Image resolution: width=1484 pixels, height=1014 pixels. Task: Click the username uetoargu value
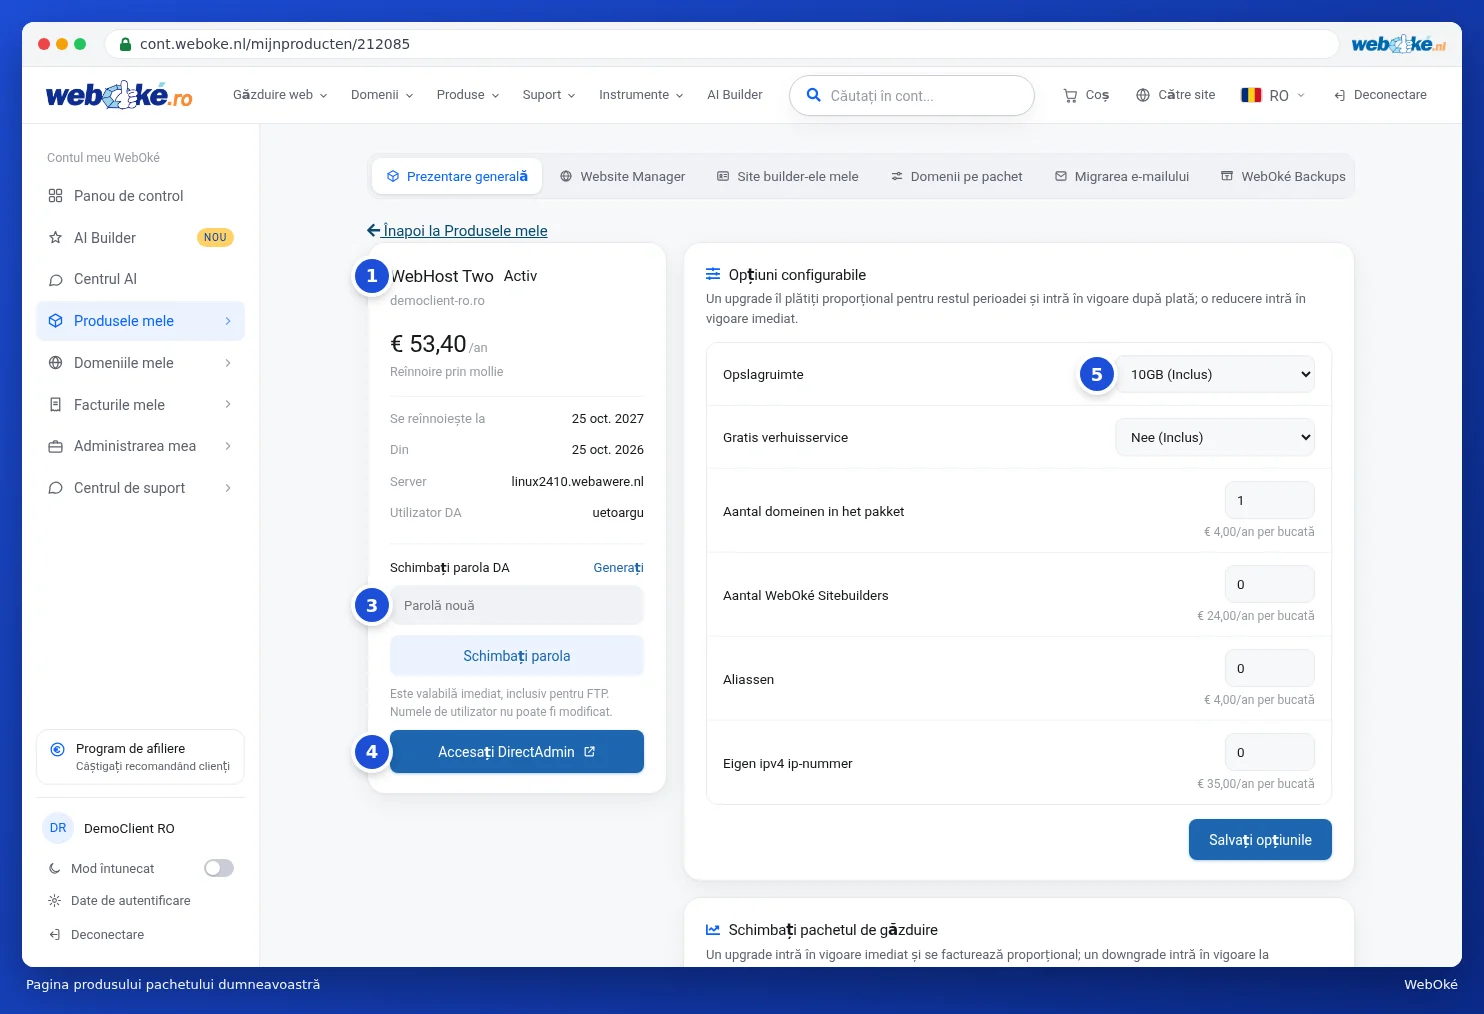(x=618, y=513)
